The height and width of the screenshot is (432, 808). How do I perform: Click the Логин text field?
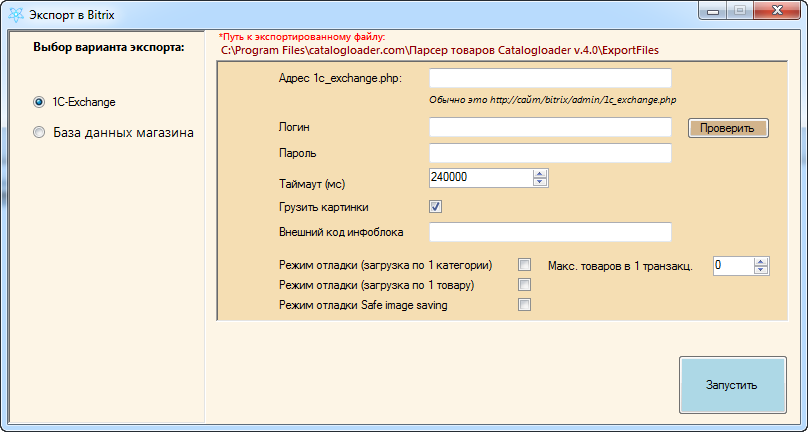pos(550,127)
